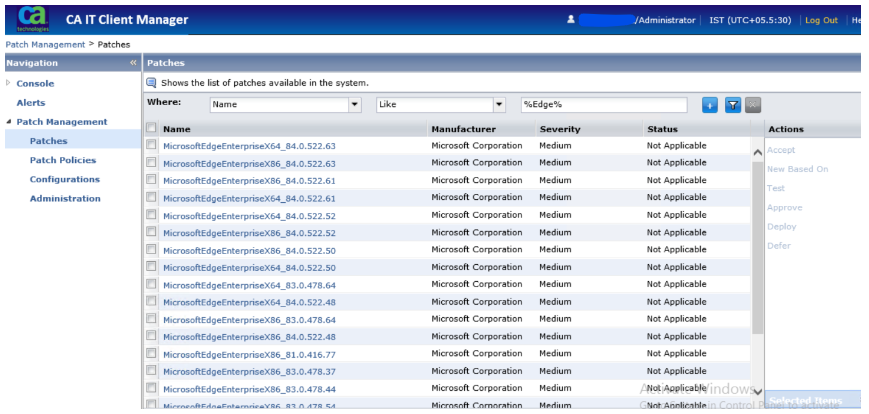Screen dimensions: 869x414
Task: Collapse the Navigation panel with the double-arrow icon
Action: pos(133,63)
